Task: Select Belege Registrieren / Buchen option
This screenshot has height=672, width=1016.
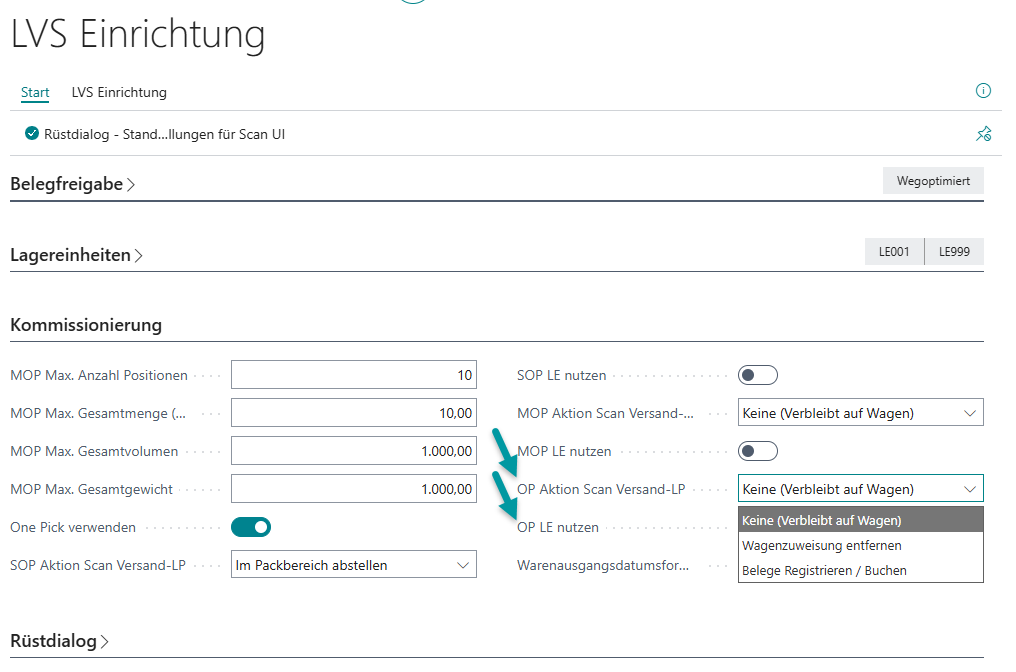Action: point(860,570)
